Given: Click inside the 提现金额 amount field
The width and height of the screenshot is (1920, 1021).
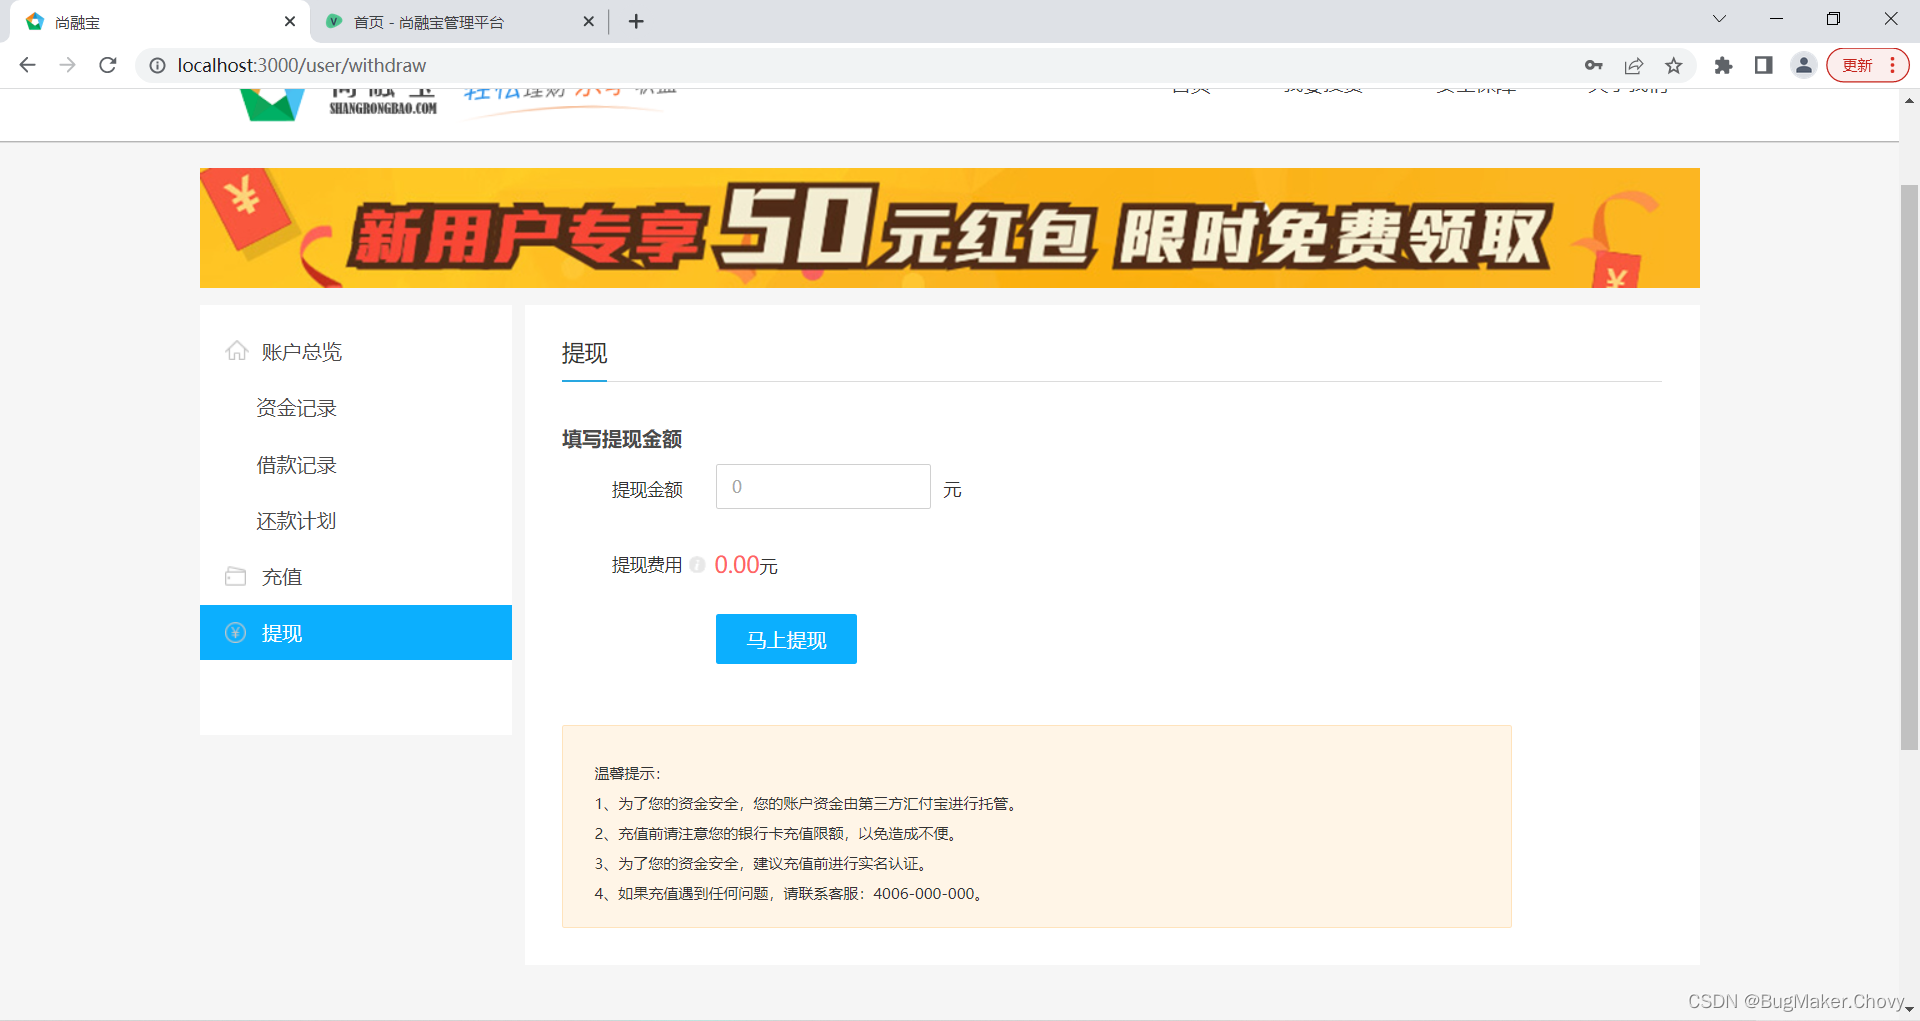Looking at the screenshot, I should point(822,487).
